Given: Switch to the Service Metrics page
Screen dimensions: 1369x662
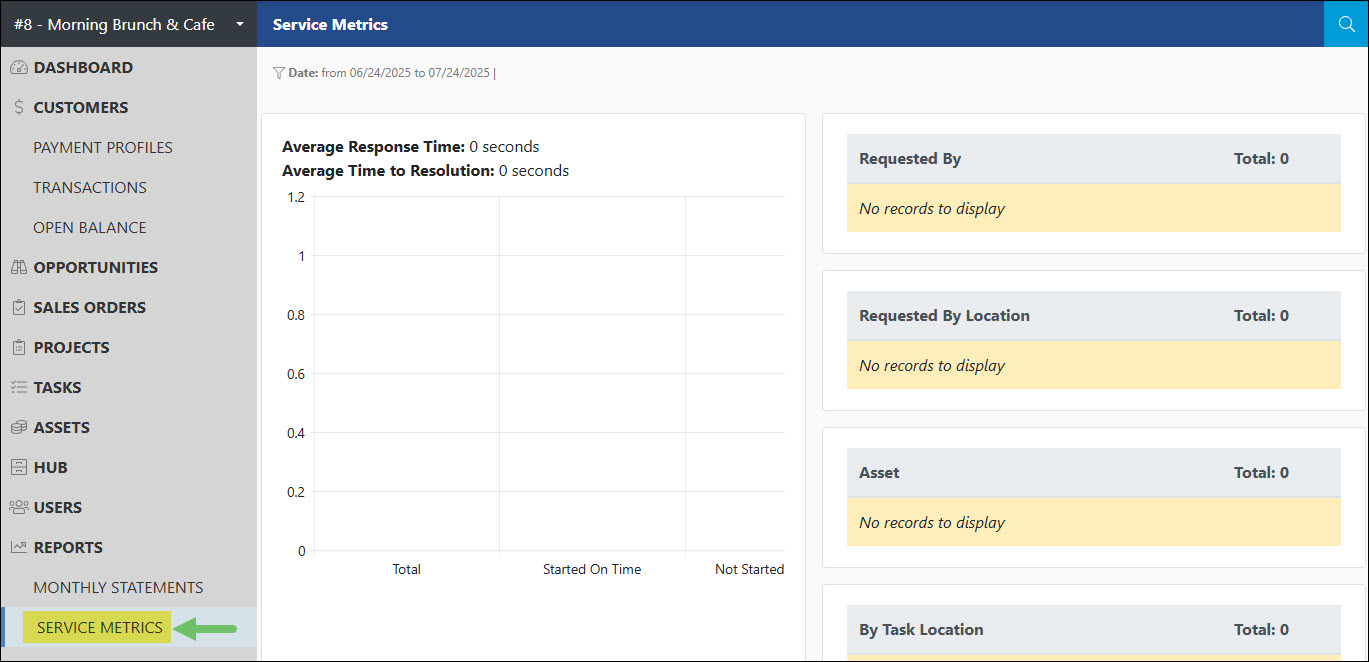Looking at the screenshot, I should click(x=97, y=627).
